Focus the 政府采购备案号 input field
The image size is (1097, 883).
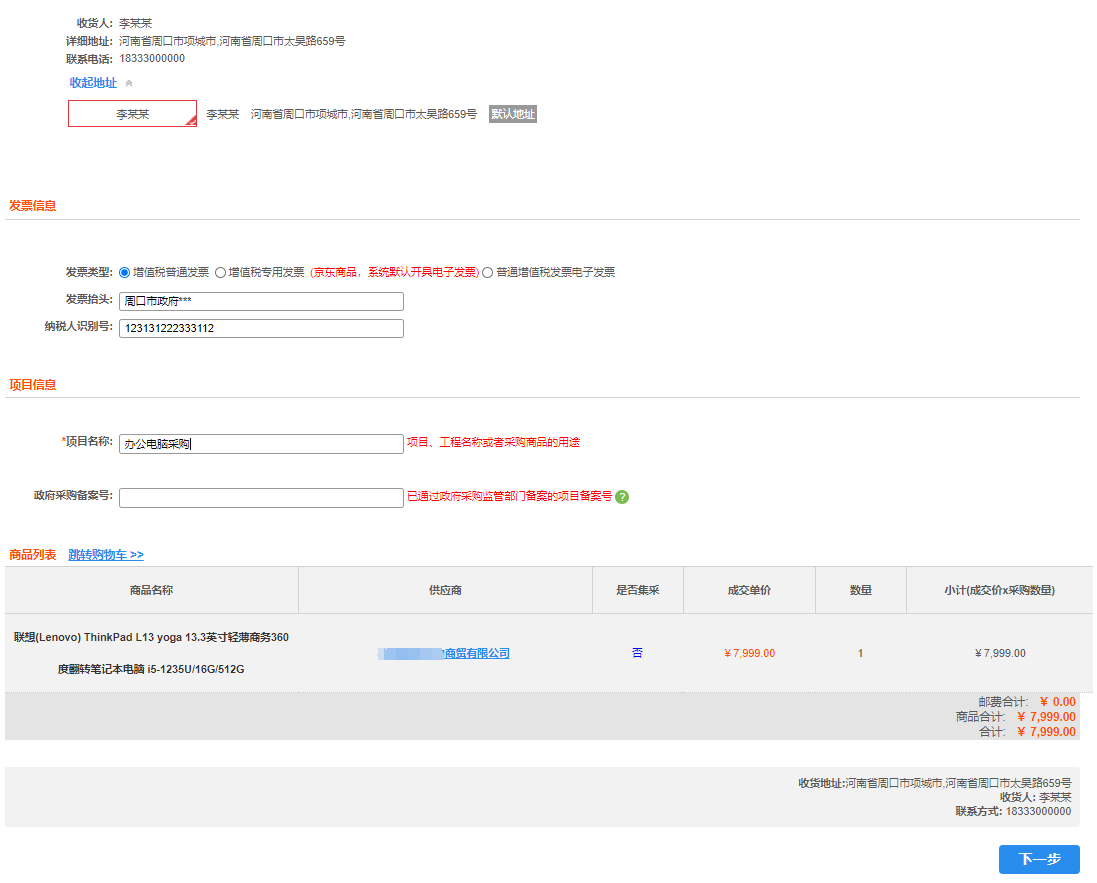261,497
